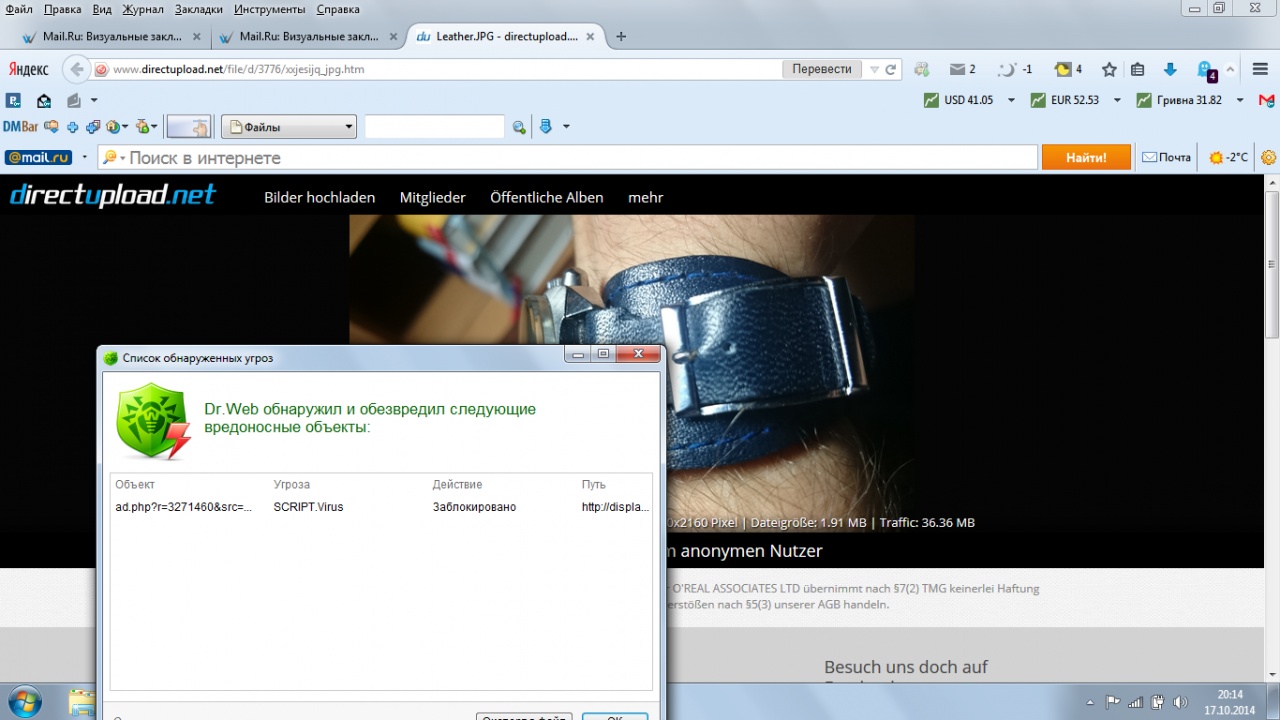Open the downloads arrow icon
1280x720 pixels.
coord(1170,70)
